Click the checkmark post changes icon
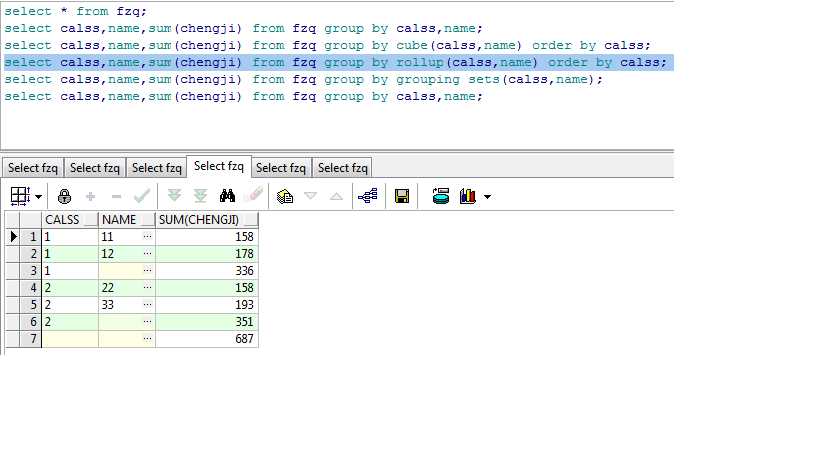This screenshot has height=460, width=819. pyautogui.click(x=142, y=196)
